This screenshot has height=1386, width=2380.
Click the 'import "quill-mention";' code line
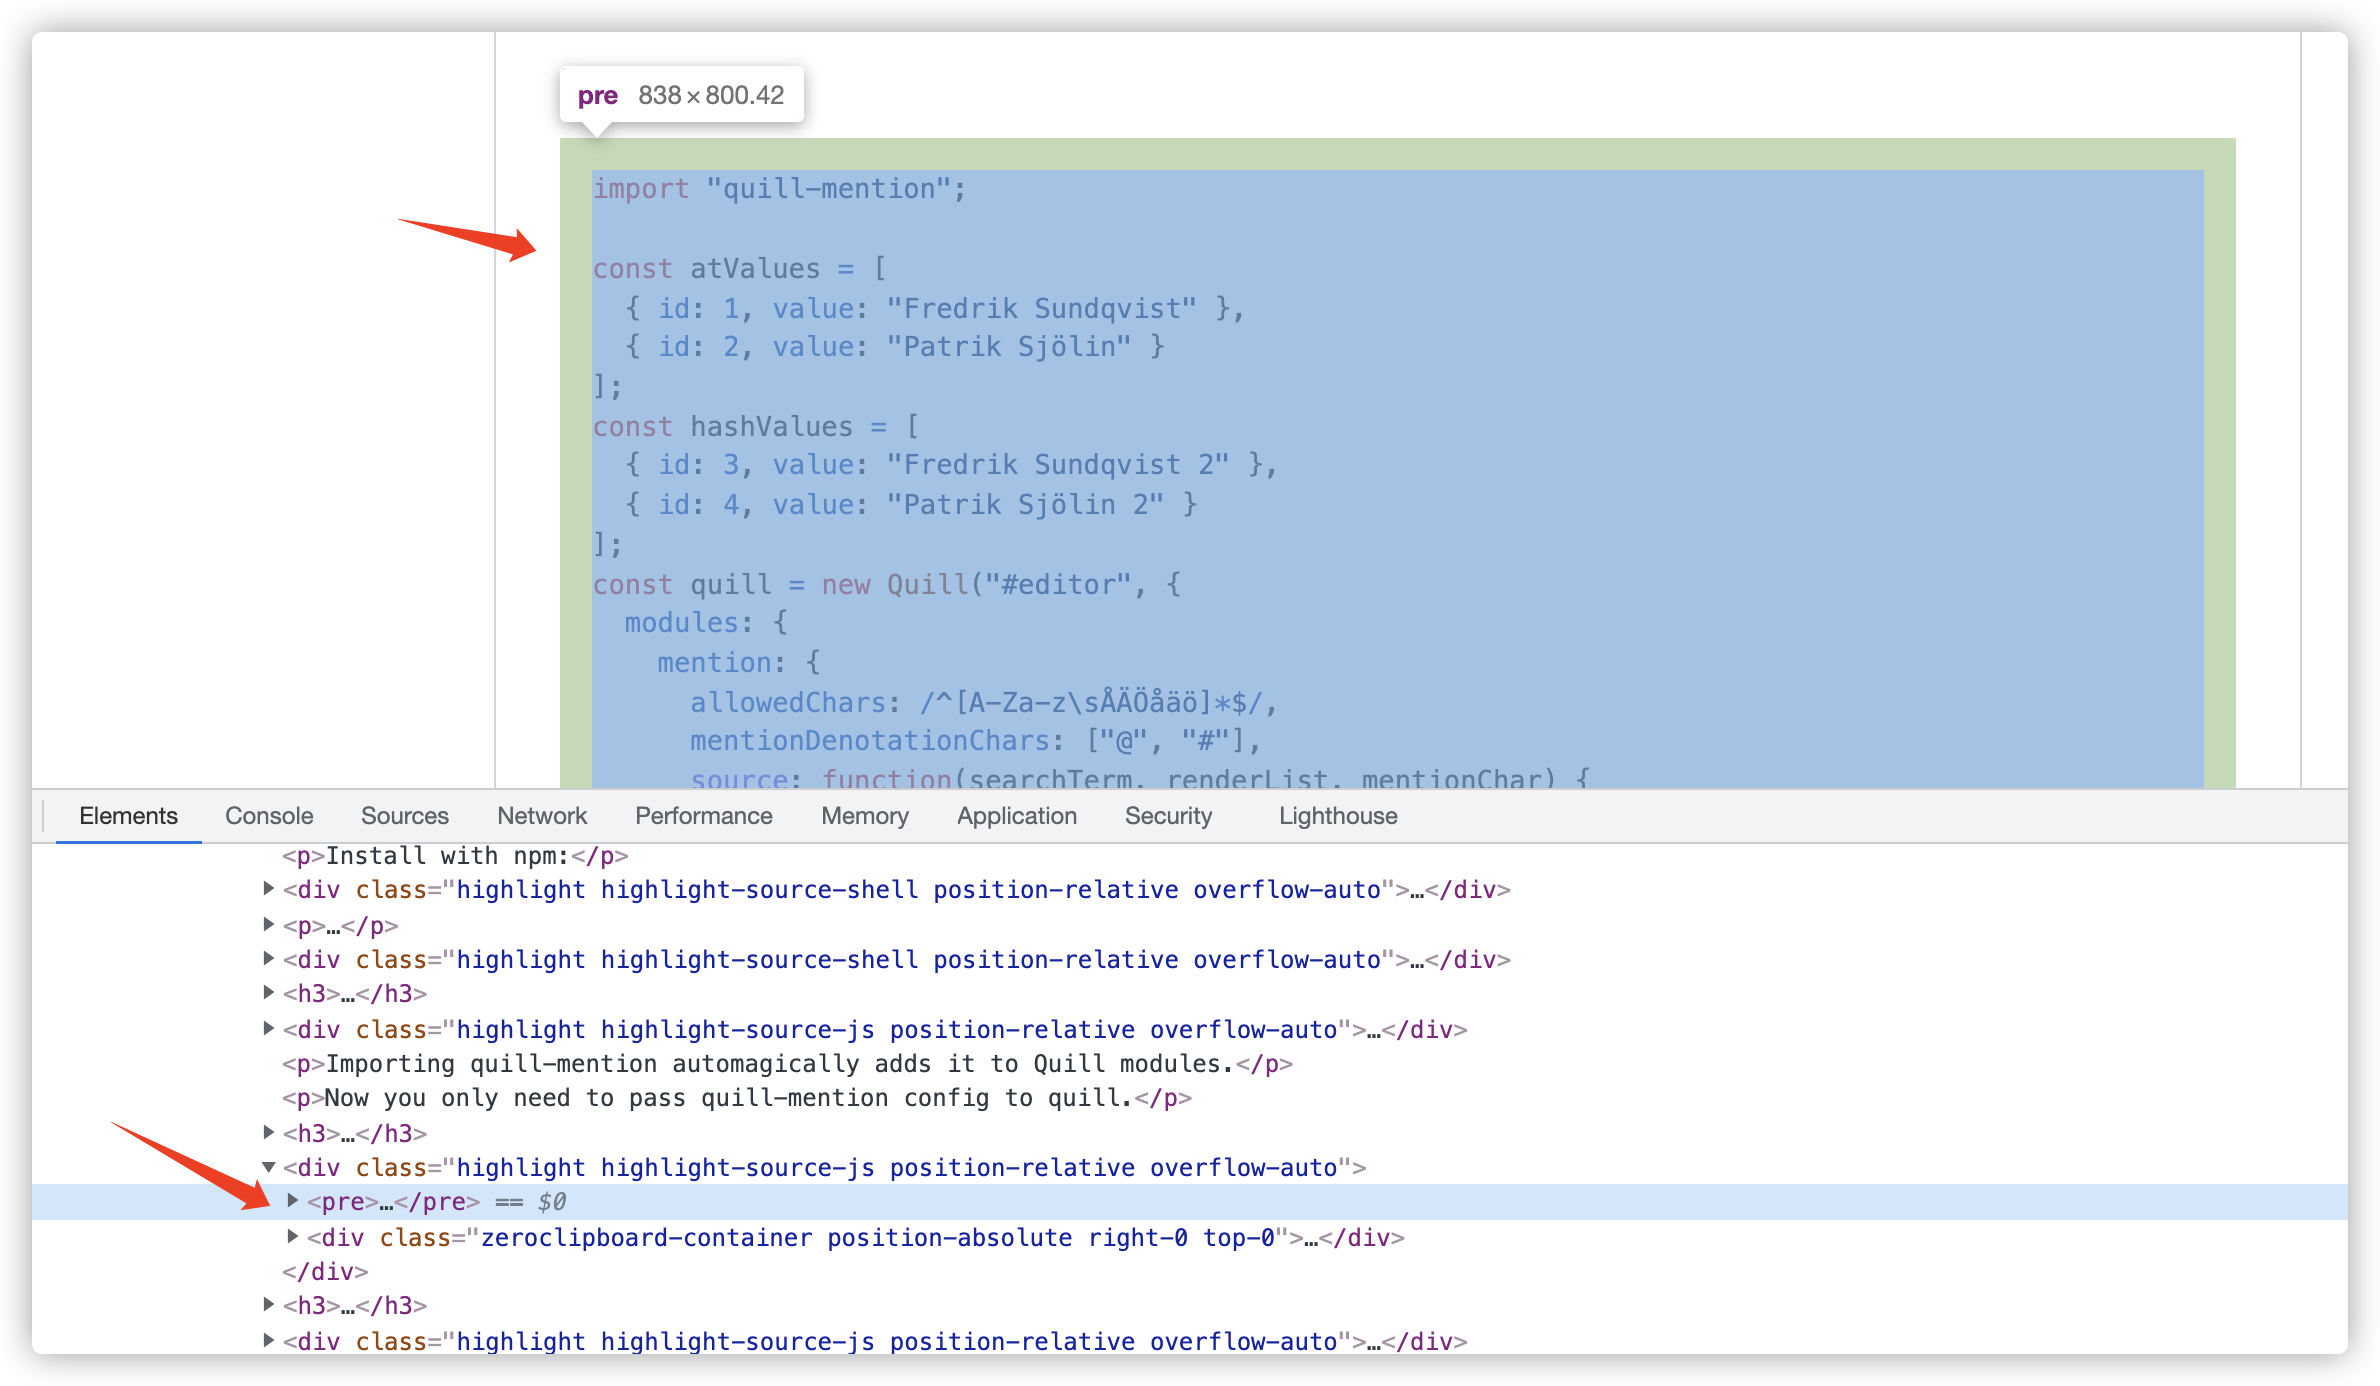pyautogui.click(x=780, y=189)
